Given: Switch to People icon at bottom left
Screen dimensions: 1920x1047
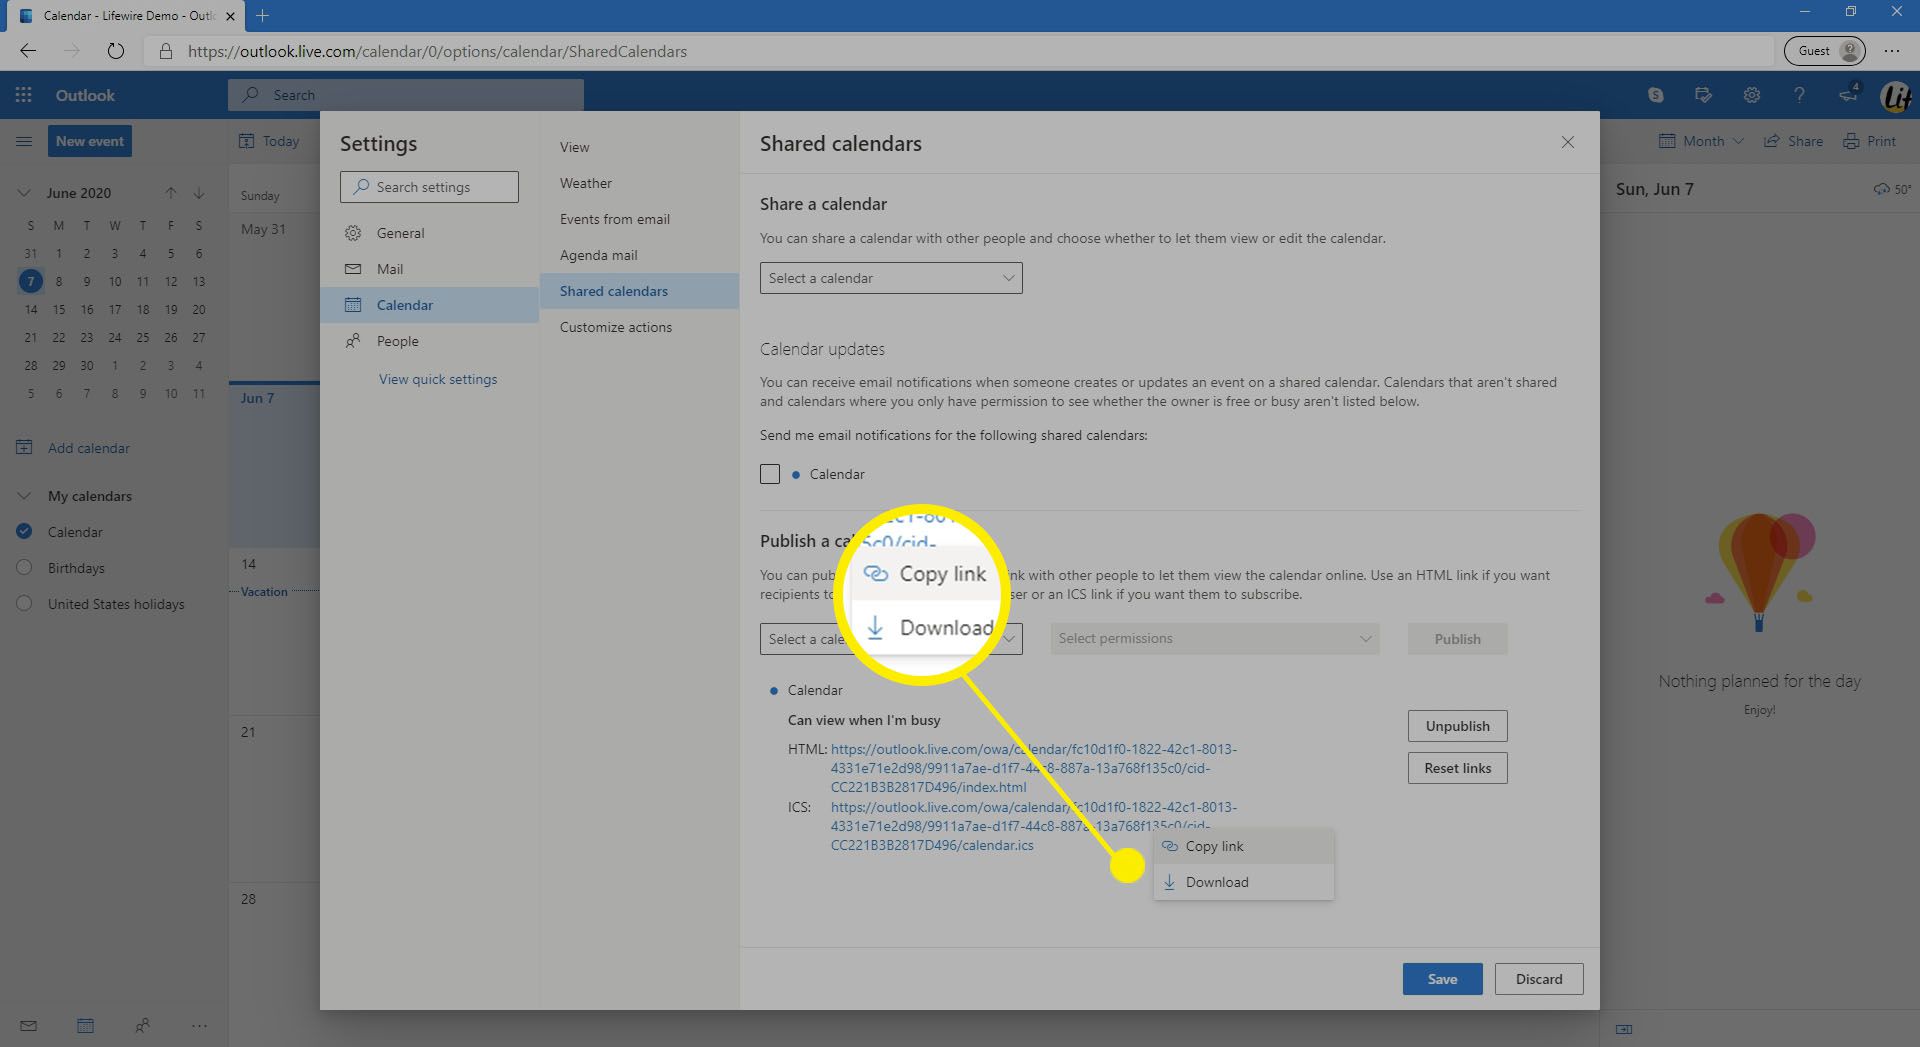Looking at the screenshot, I should [x=142, y=1025].
